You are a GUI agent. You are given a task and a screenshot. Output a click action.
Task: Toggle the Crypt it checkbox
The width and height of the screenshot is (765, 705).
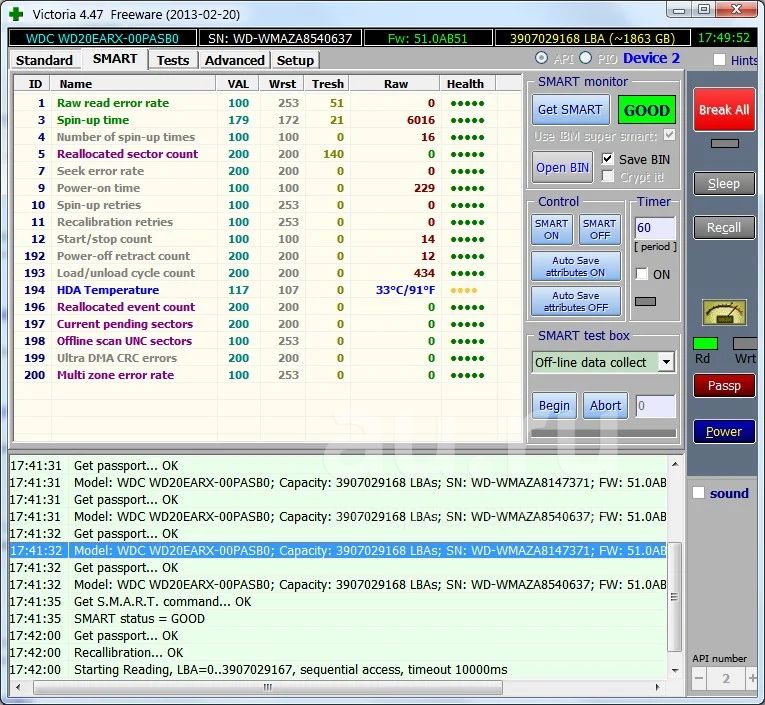[607, 176]
